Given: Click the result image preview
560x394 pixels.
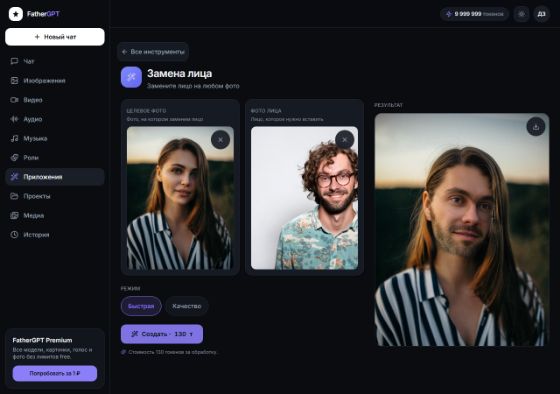Looking at the screenshot, I should (462, 230).
